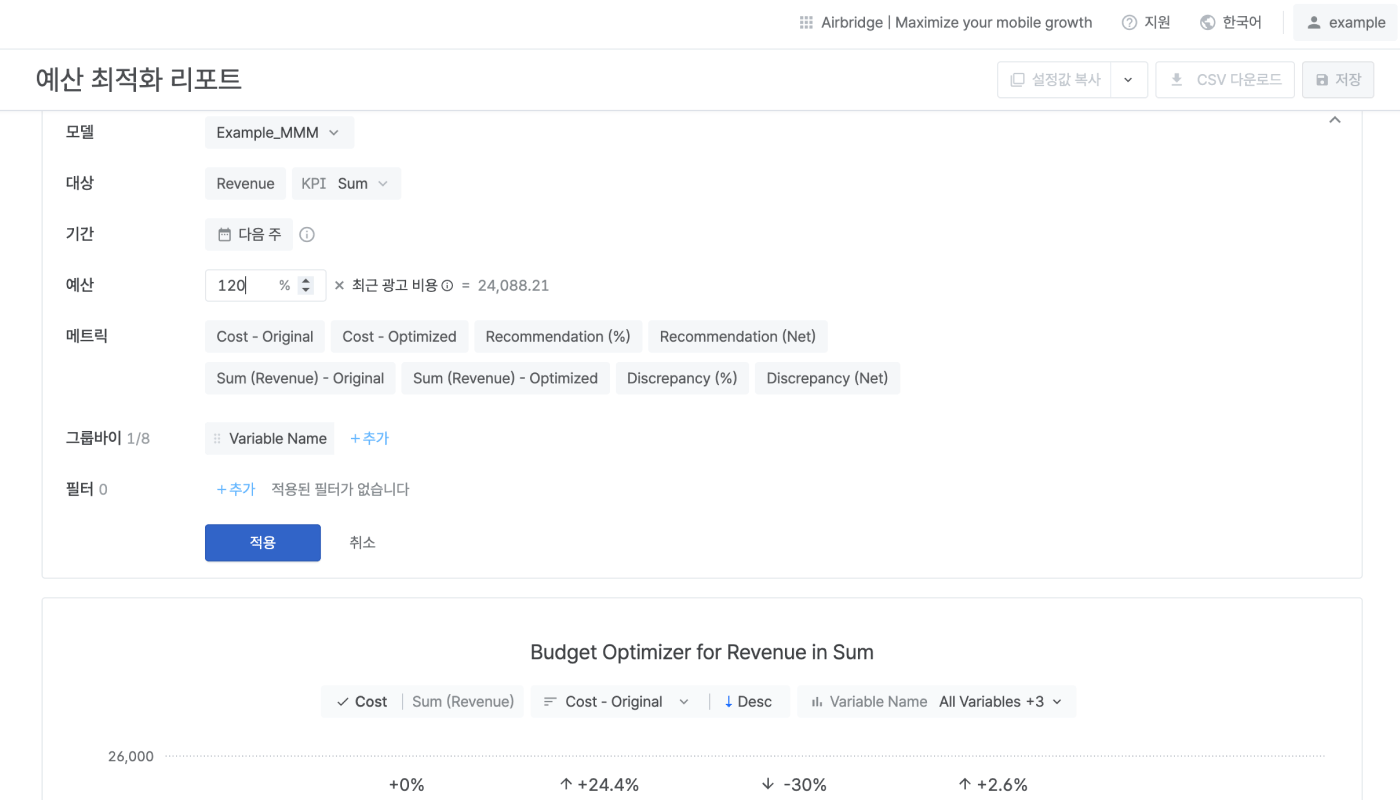
Task: Click the Cost - Original metric chip
Action: (x=265, y=336)
